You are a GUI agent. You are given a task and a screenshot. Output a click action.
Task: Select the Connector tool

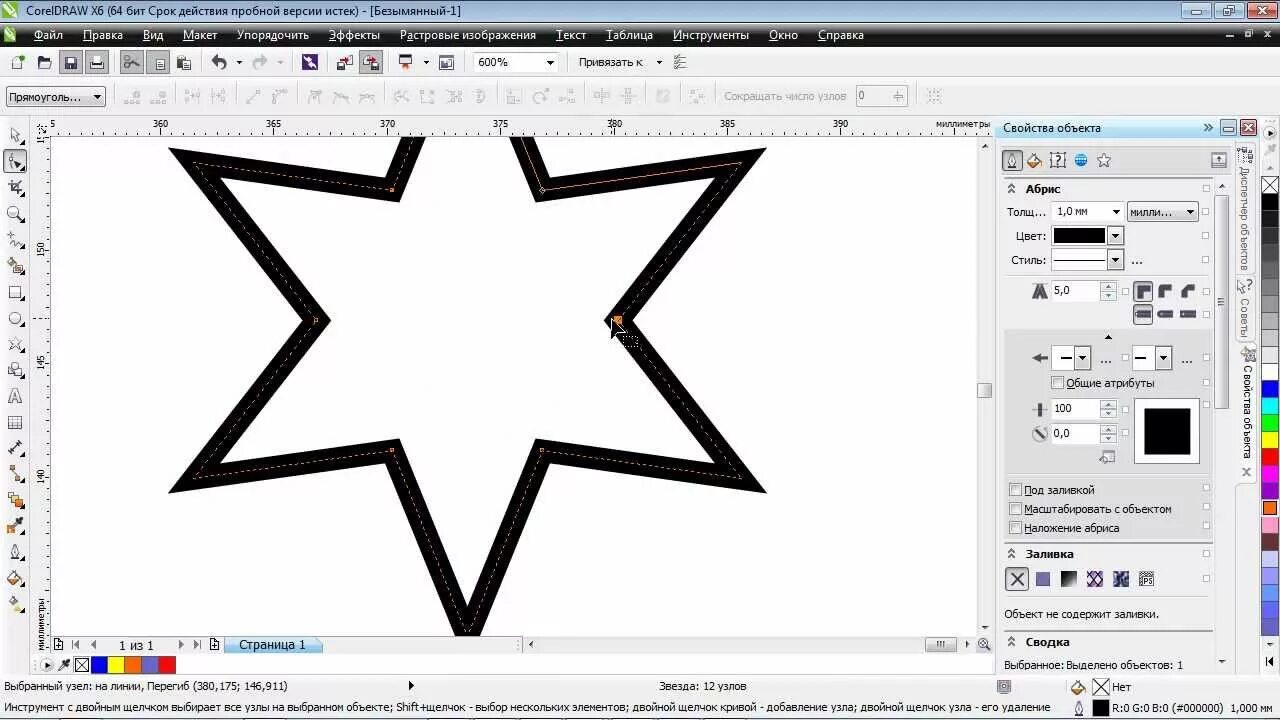coord(15,474)
